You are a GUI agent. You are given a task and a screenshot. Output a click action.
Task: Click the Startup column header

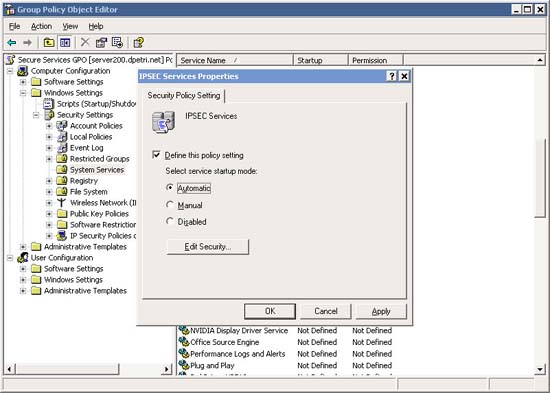(321, 60)
